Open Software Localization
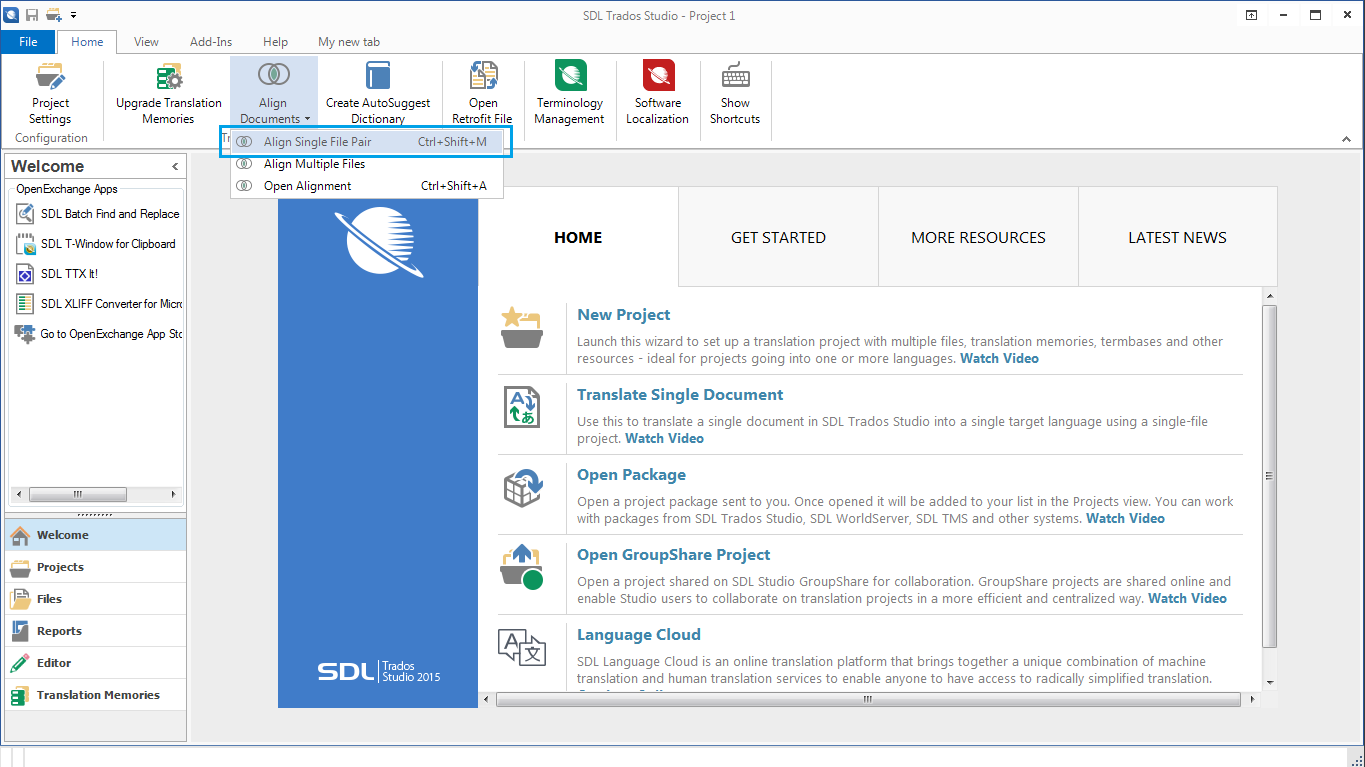This screenshot has width=1365, height=767. point(658,93)
